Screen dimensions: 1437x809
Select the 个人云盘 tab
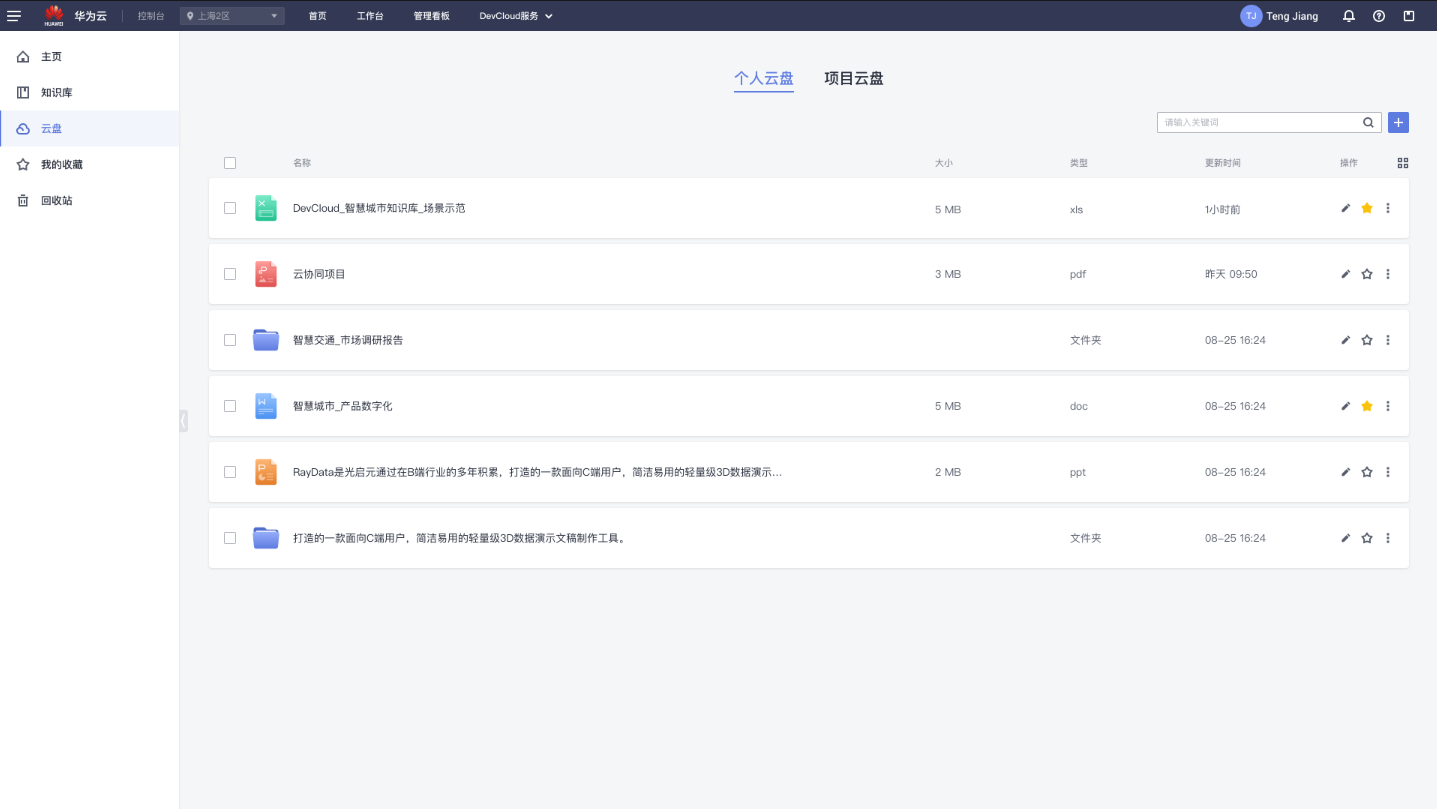pos(764,78)
